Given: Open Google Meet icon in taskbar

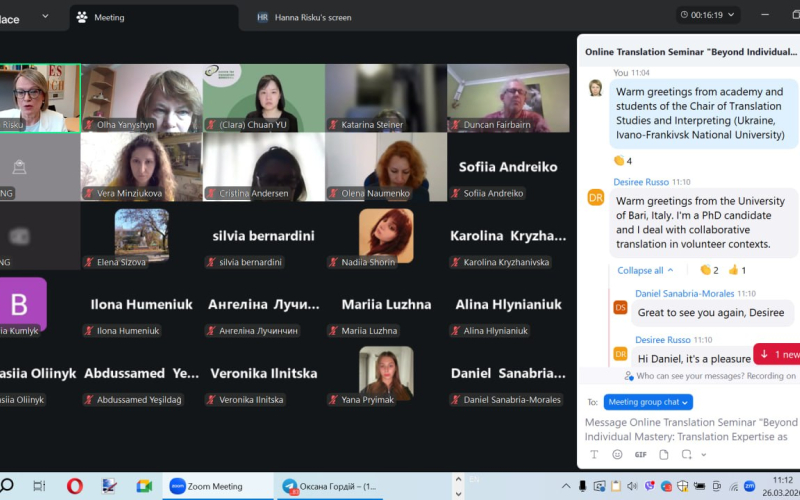Looking at the screenshot, I should click(x=144, y=486).
